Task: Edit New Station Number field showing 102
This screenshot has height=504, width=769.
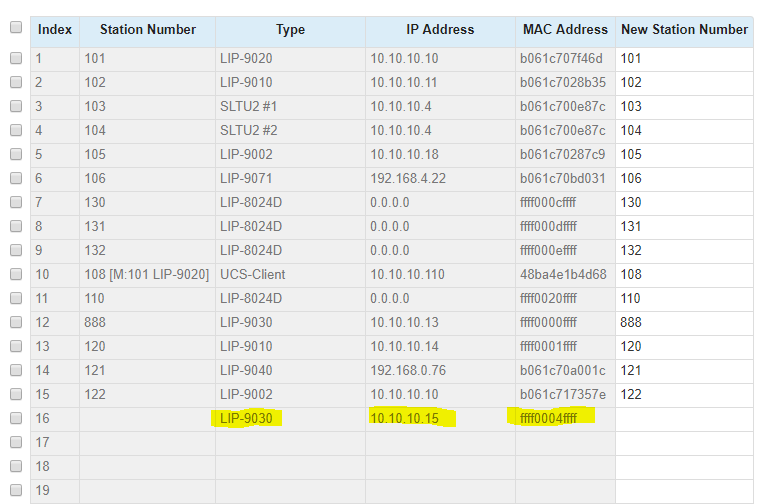Action: pyautogui.click(x=684, y=83)
